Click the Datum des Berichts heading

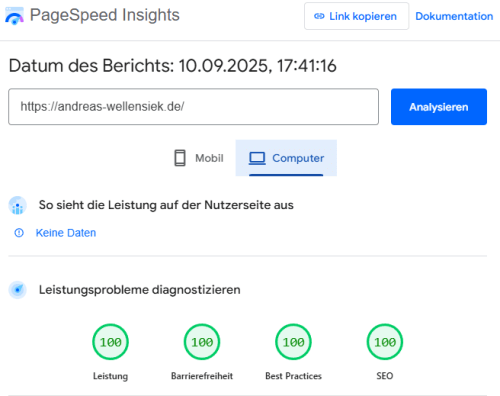click(x=172, y=66)
